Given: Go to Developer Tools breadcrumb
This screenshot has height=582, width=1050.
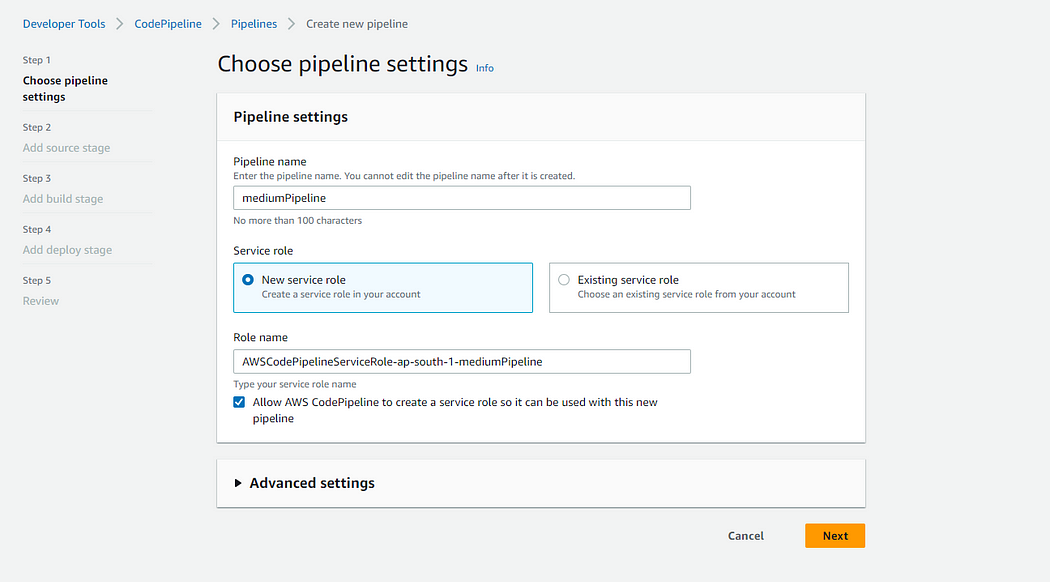Looking at the screenshot, I should (64, 23).
